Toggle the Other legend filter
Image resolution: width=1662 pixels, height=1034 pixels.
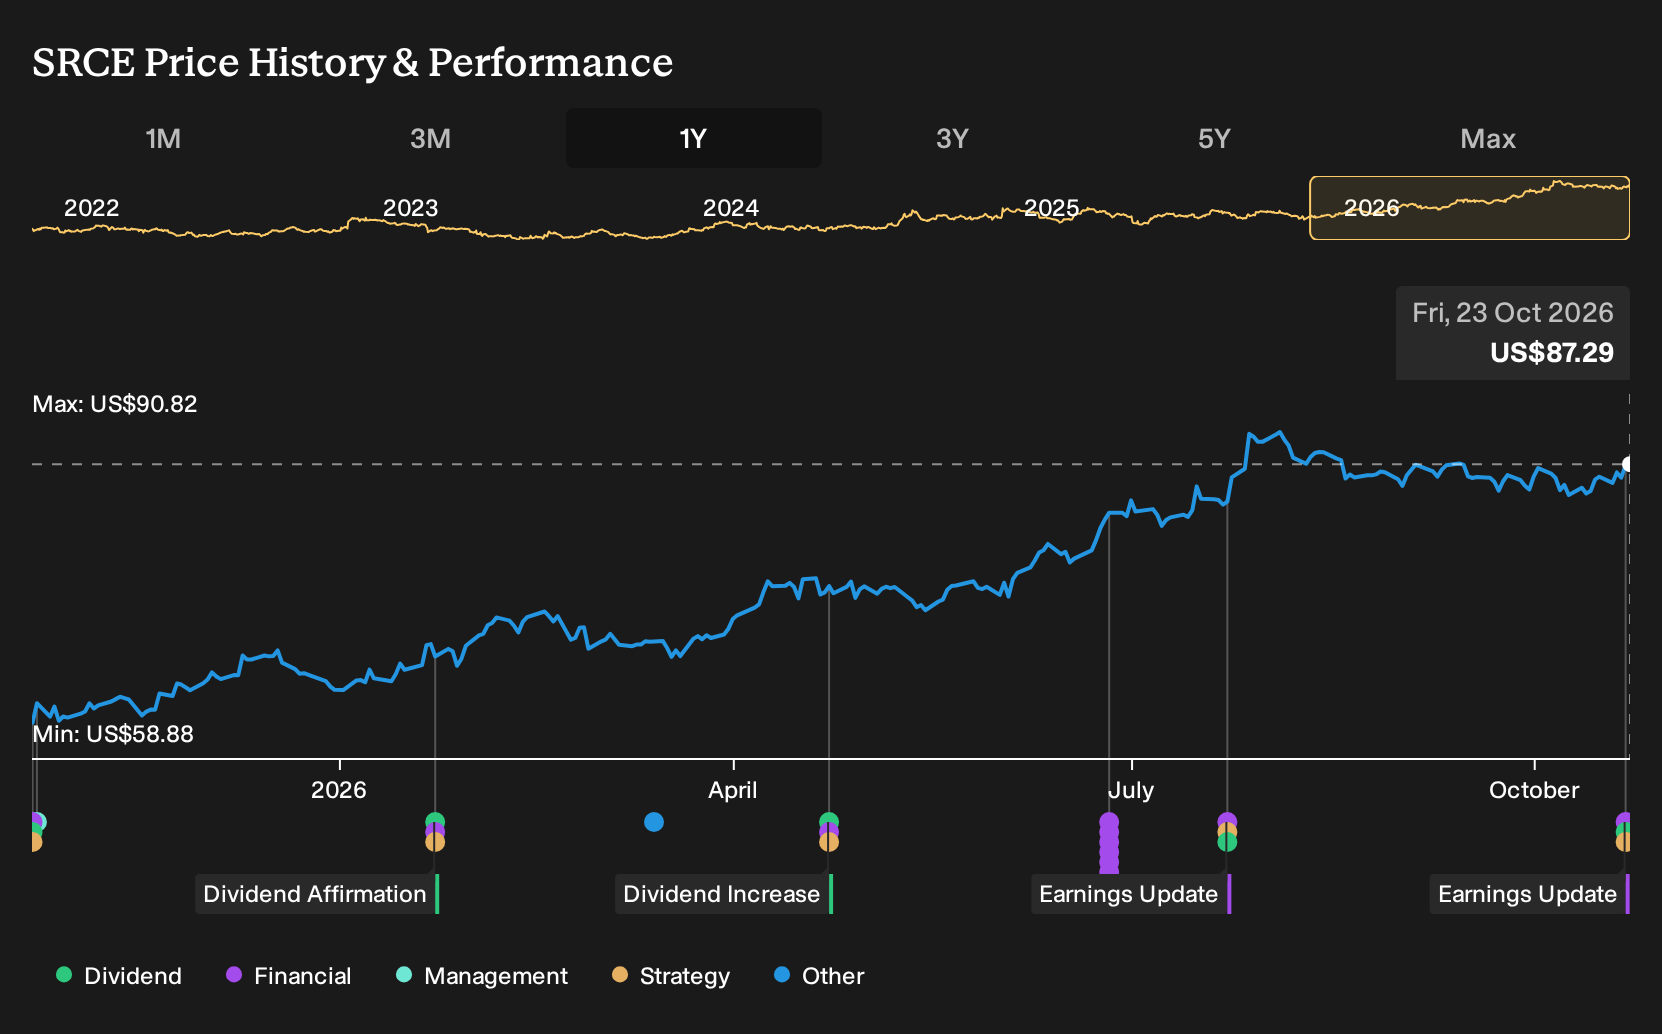coord(819,976)
